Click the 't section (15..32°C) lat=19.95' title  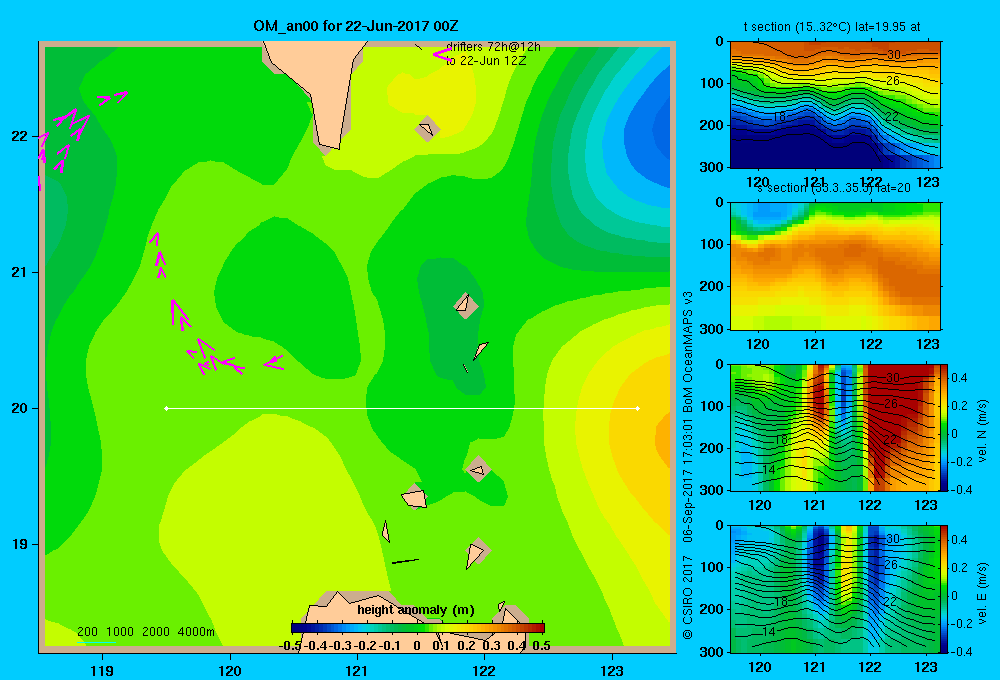click(832, 27)
